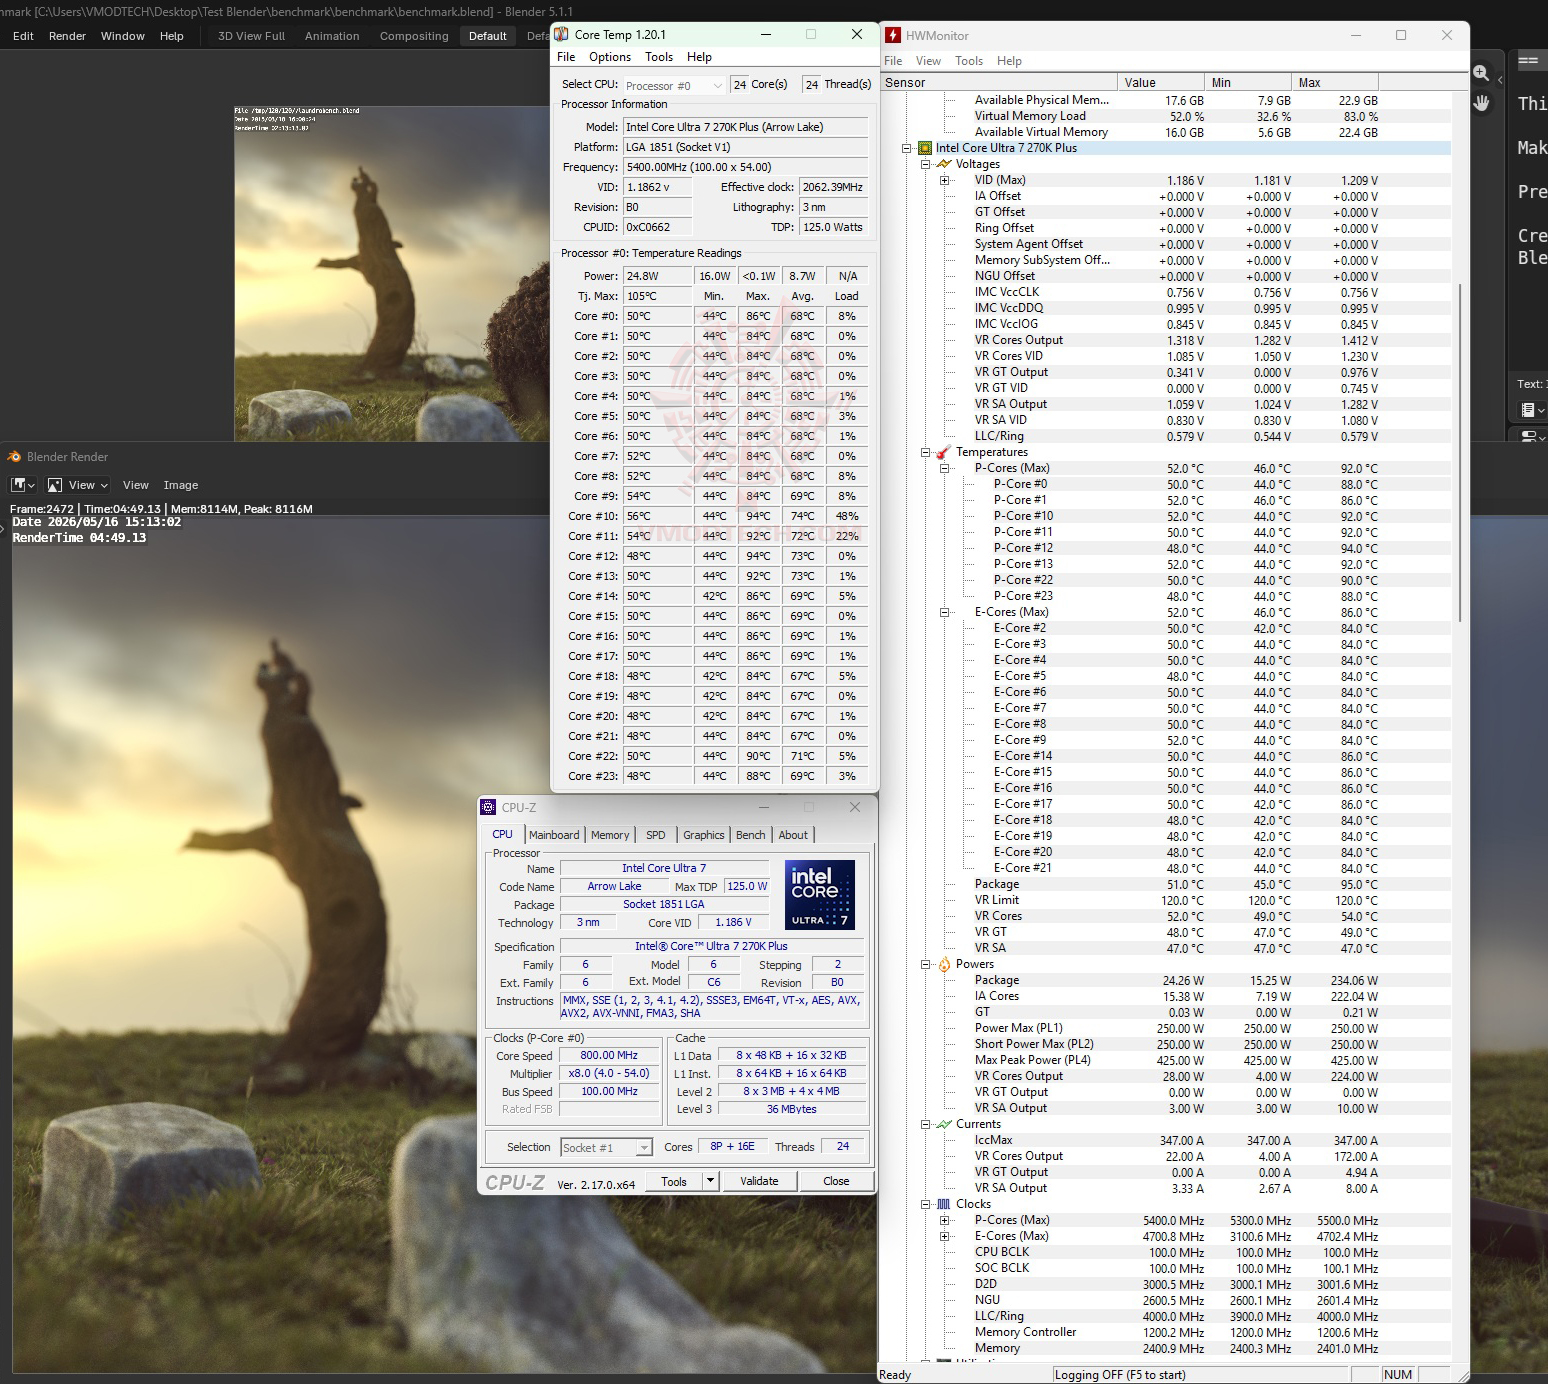Click the Core Temp thermometer title icon

tap(561, 34)
